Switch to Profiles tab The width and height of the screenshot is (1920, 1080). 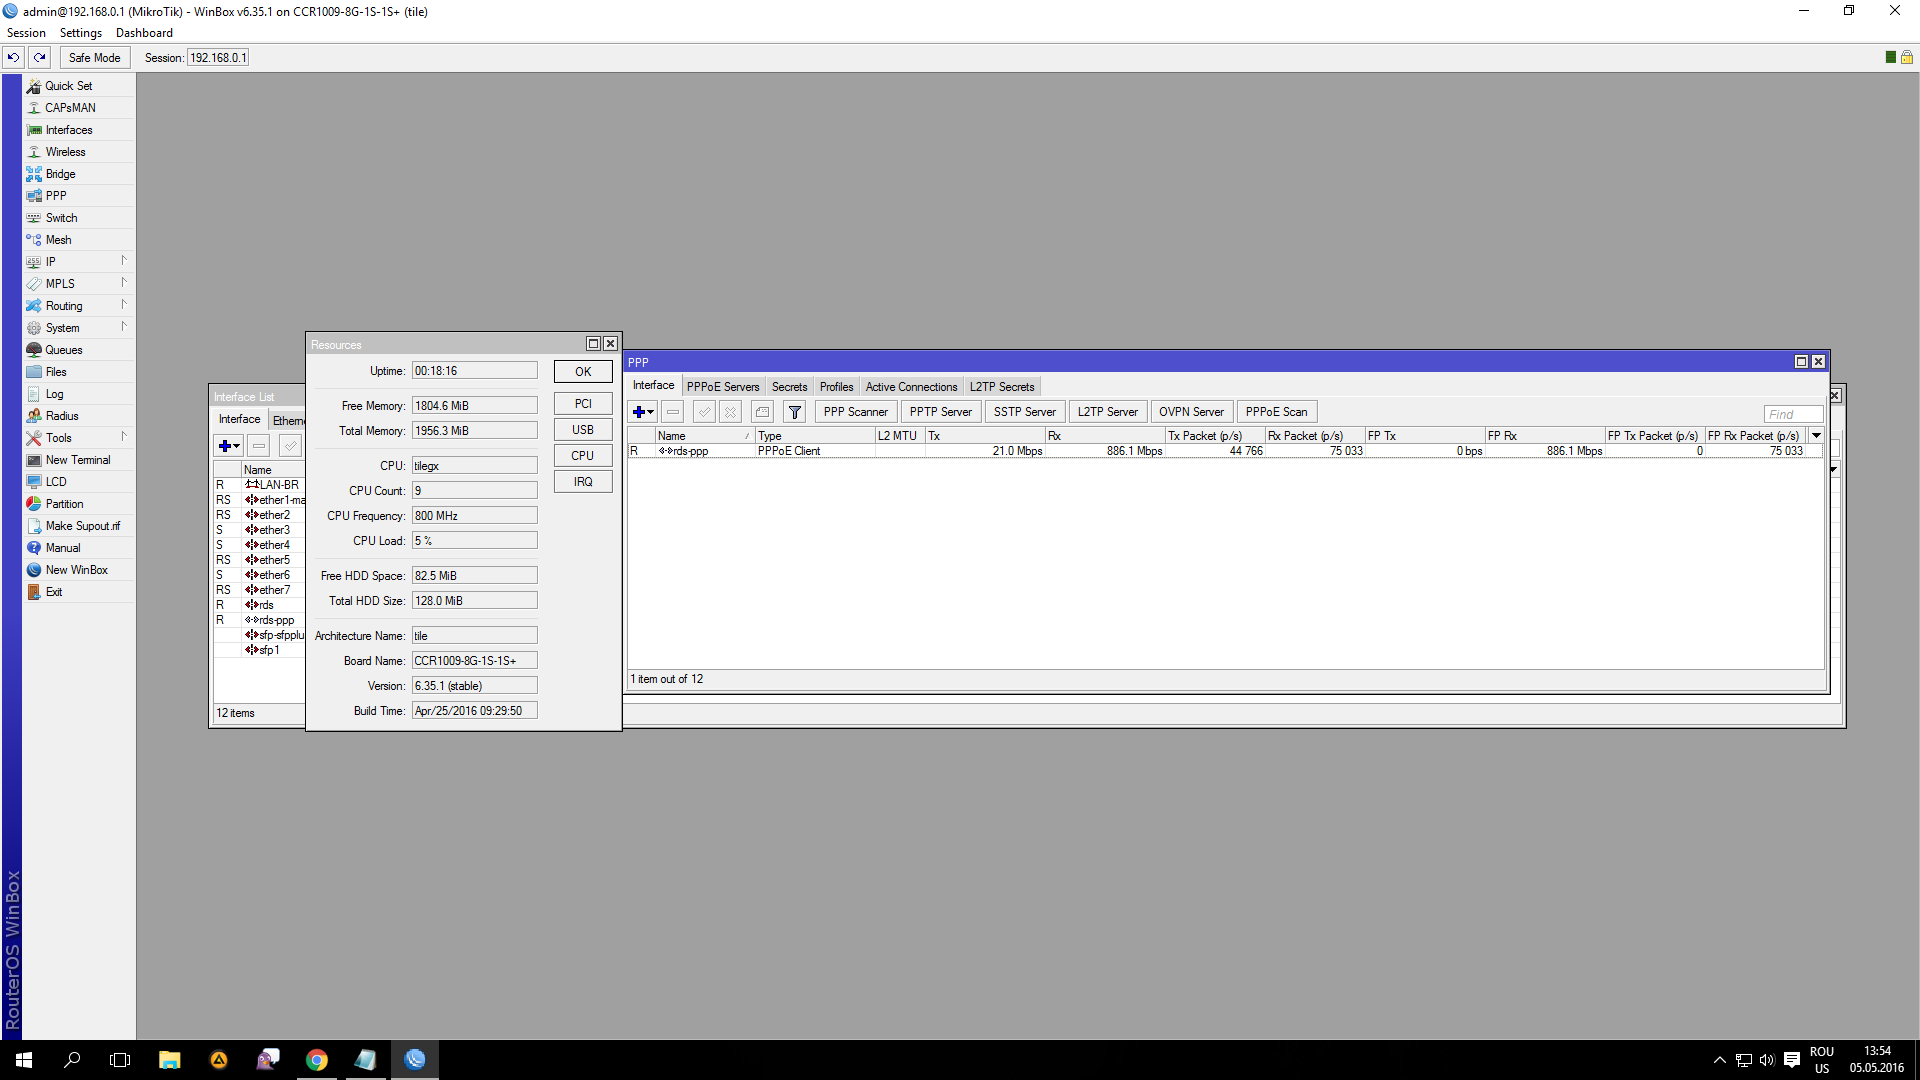[x=836, y=387]
